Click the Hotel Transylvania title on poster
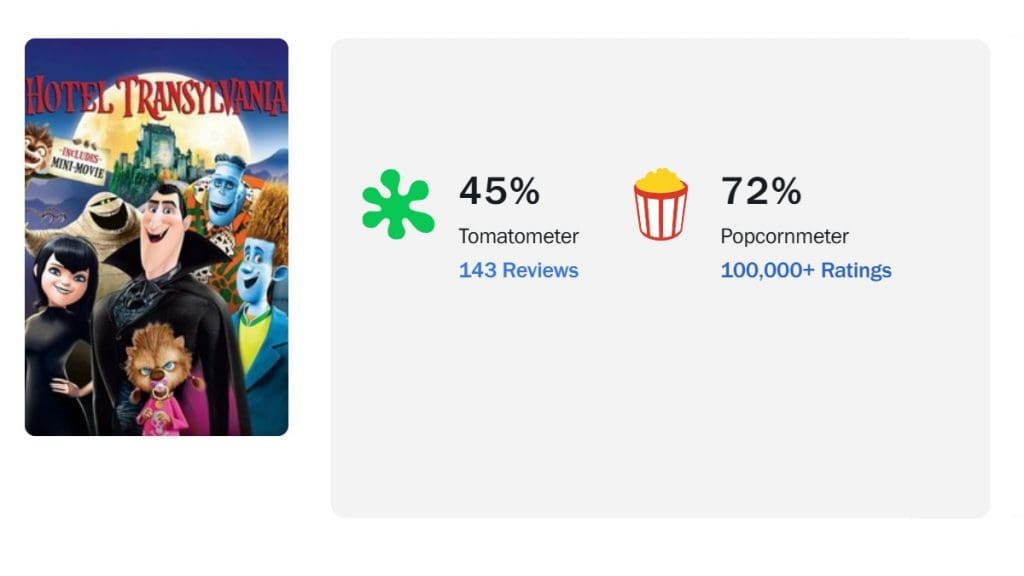The image size is (1024, 576). click(x=156, y=95)
